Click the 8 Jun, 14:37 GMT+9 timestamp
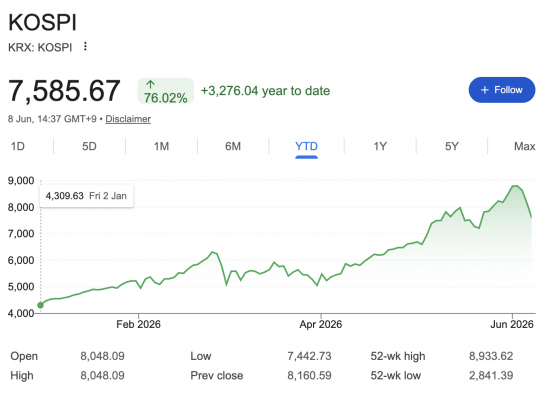The height and width of the screenshot is (400, 550). point(52,119)
